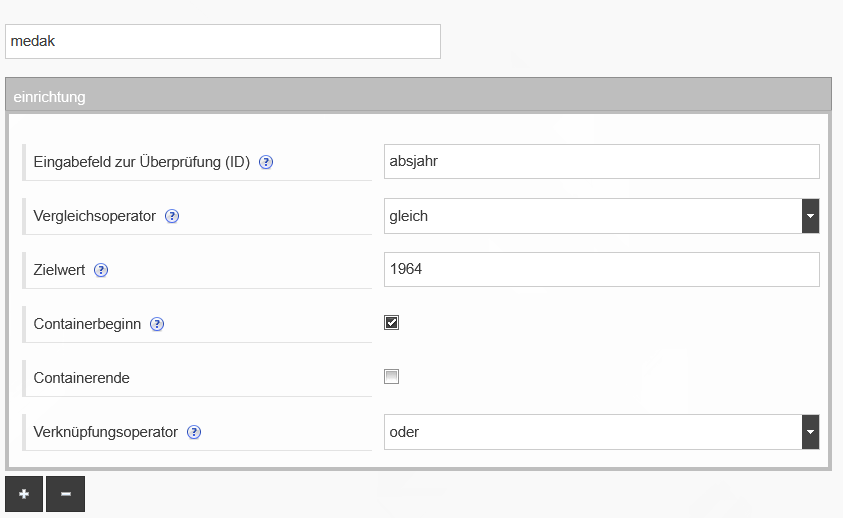Show help for the Zielwert field
The height and width of the screenshot is (518, 843).
pyautogui.click(x=101, y=270)
